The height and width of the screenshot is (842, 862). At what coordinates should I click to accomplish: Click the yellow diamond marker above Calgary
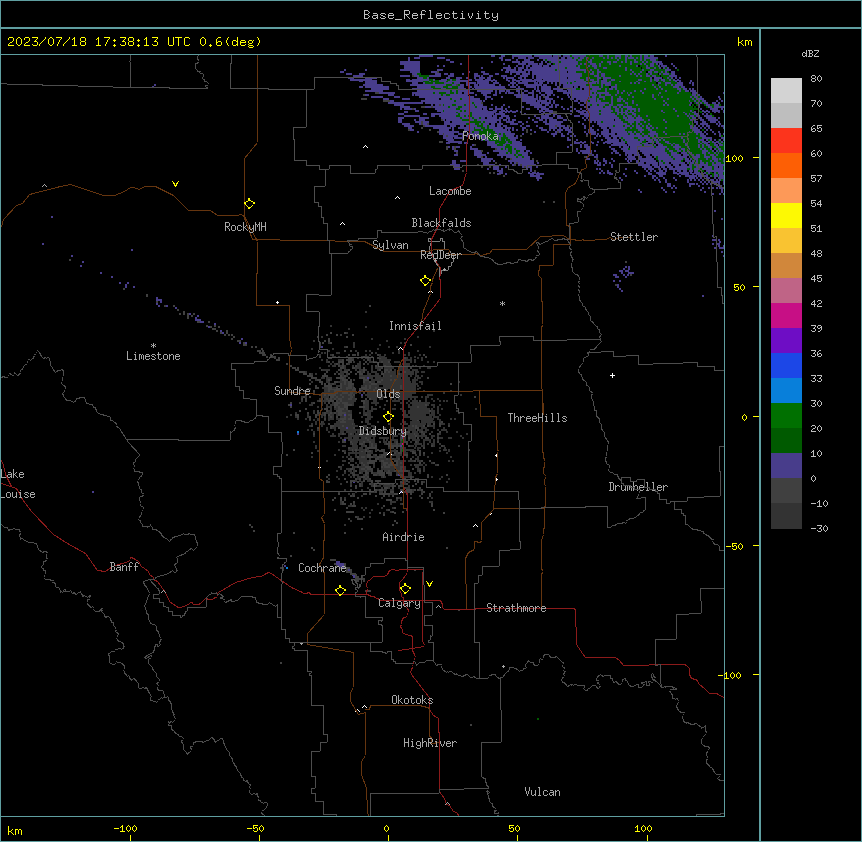tap(405, 588)
